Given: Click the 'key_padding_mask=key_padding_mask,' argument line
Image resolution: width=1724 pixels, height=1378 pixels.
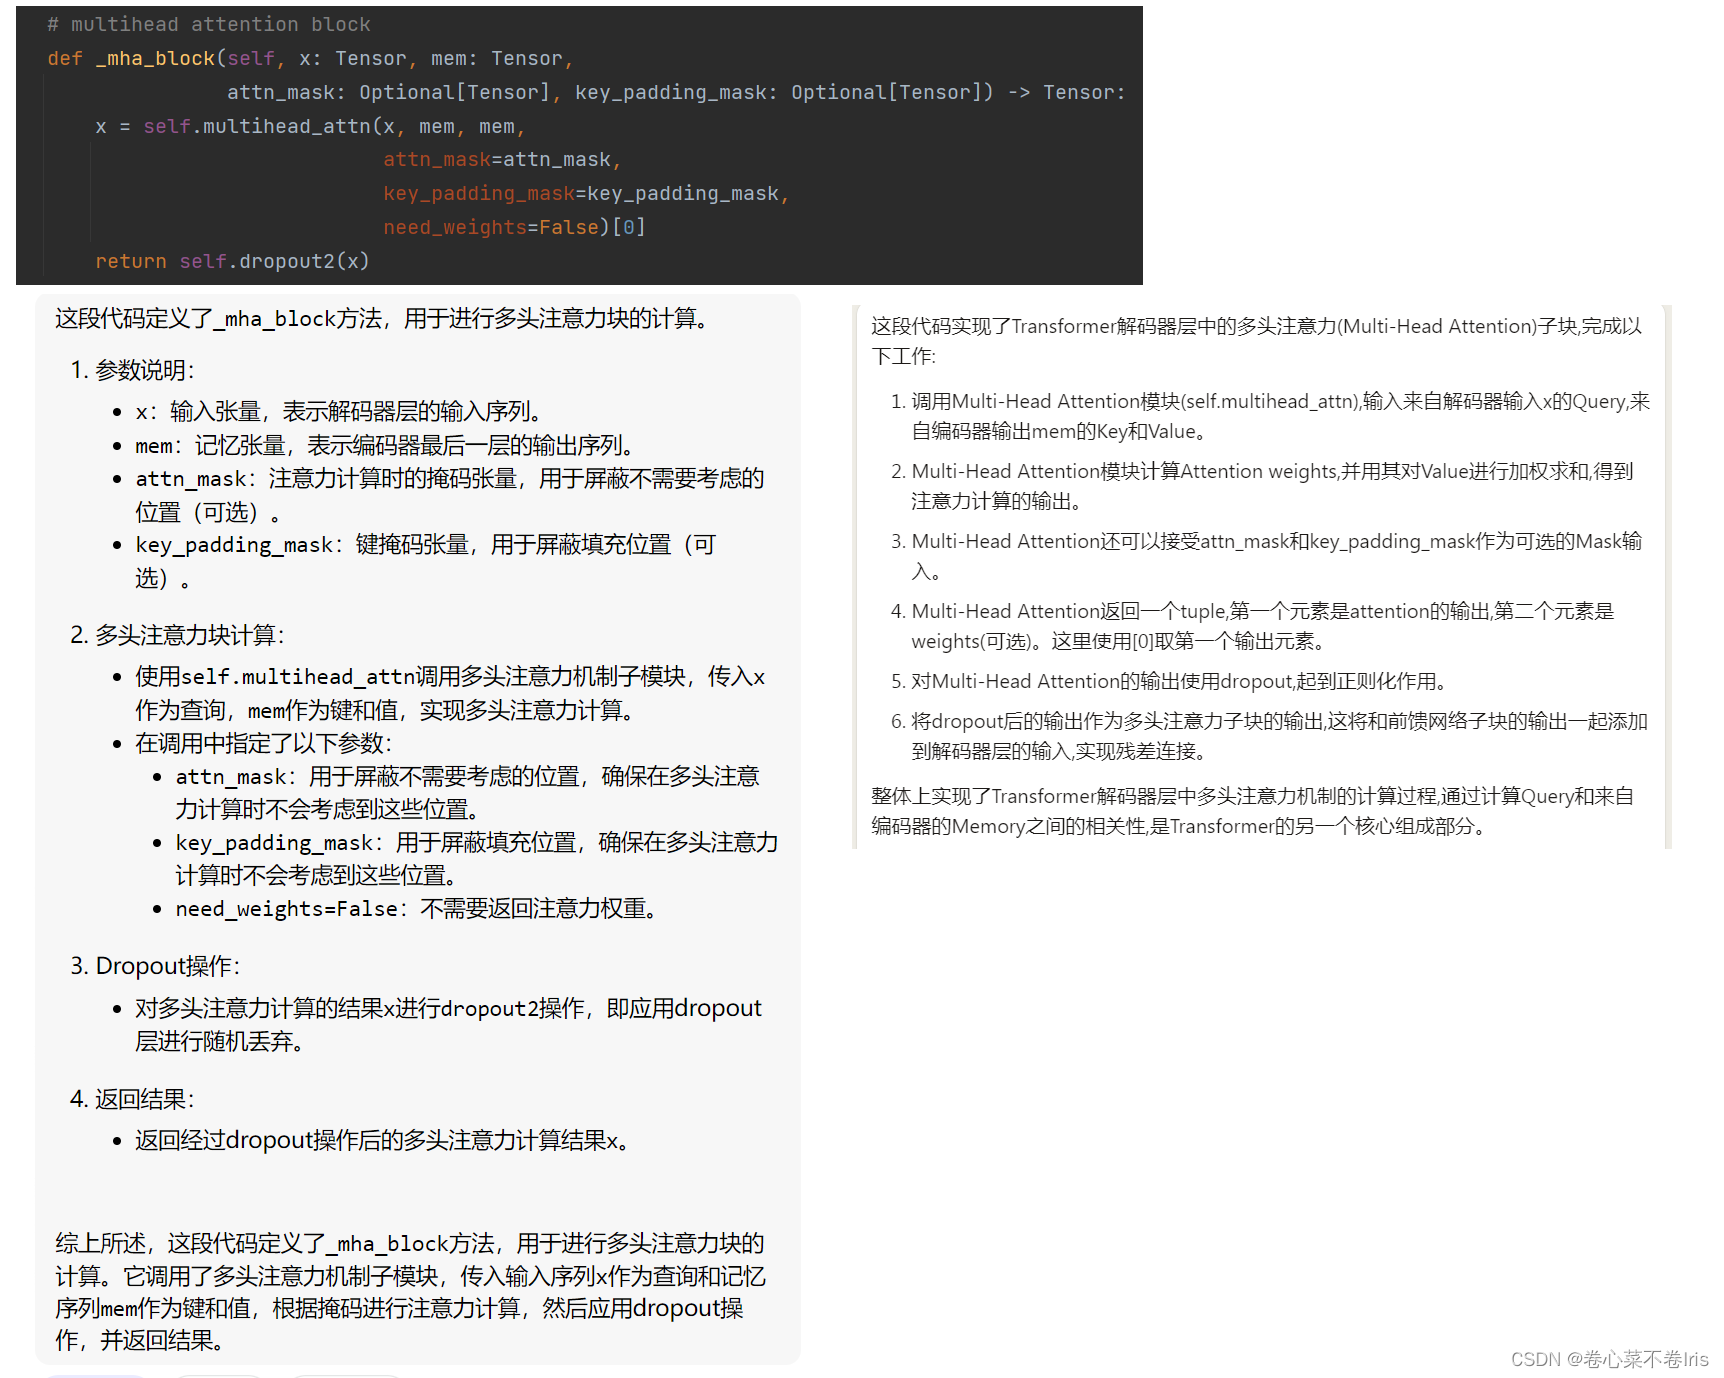Looking at the screenshot, I should (586, 193).
